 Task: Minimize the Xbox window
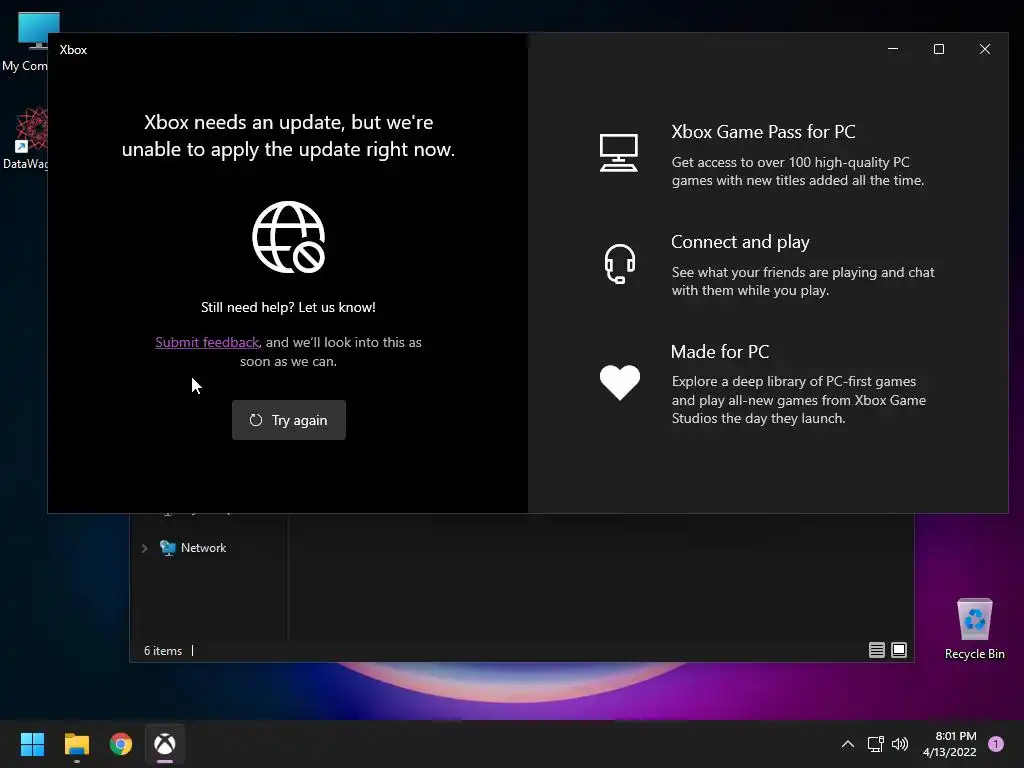(x=893, y=49)
